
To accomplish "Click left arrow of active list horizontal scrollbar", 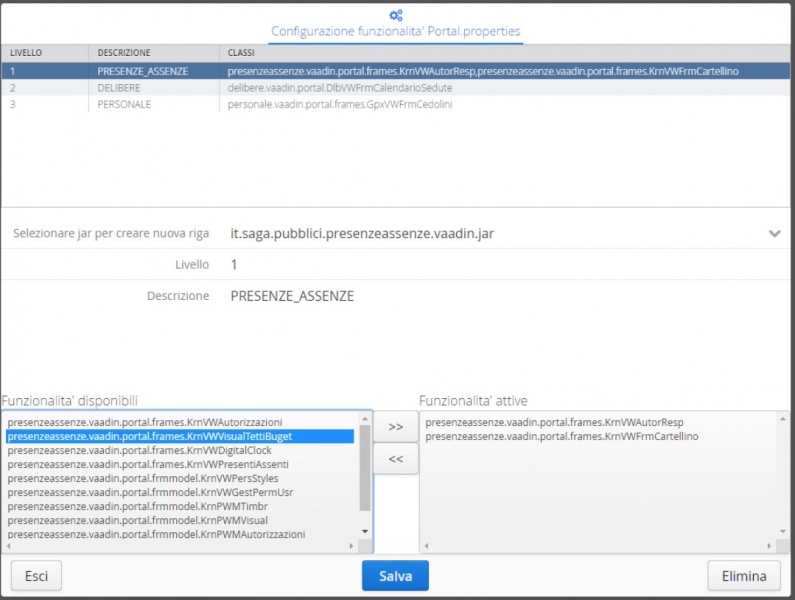I will click(426, 546).
